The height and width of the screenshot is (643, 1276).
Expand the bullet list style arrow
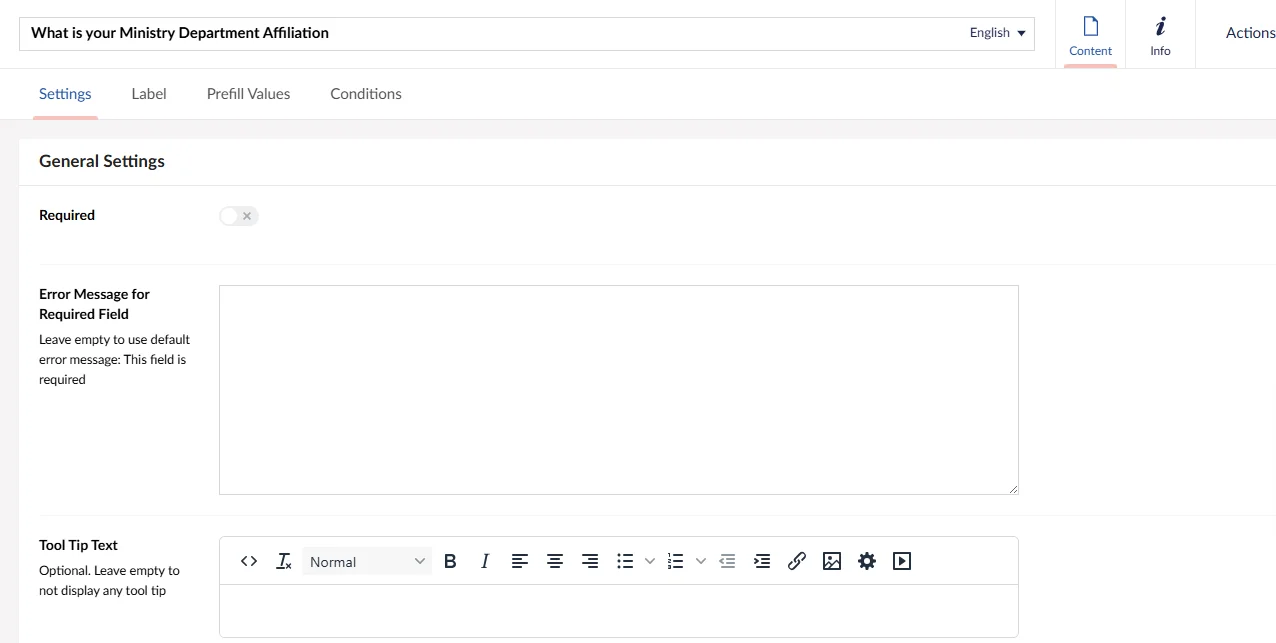650,561
